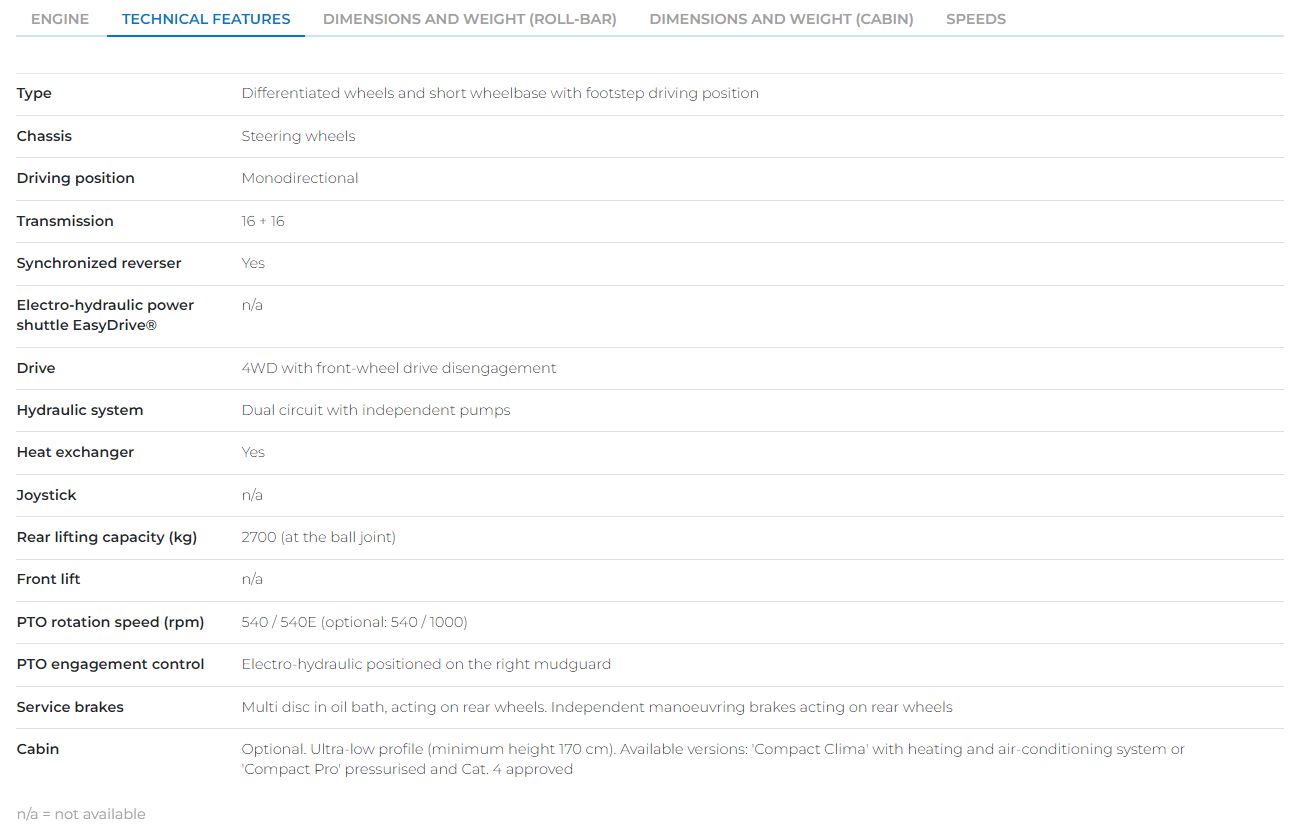
Task: Click the Rear lifting capacity (kg) label
Action: click(x=107, y=537)
